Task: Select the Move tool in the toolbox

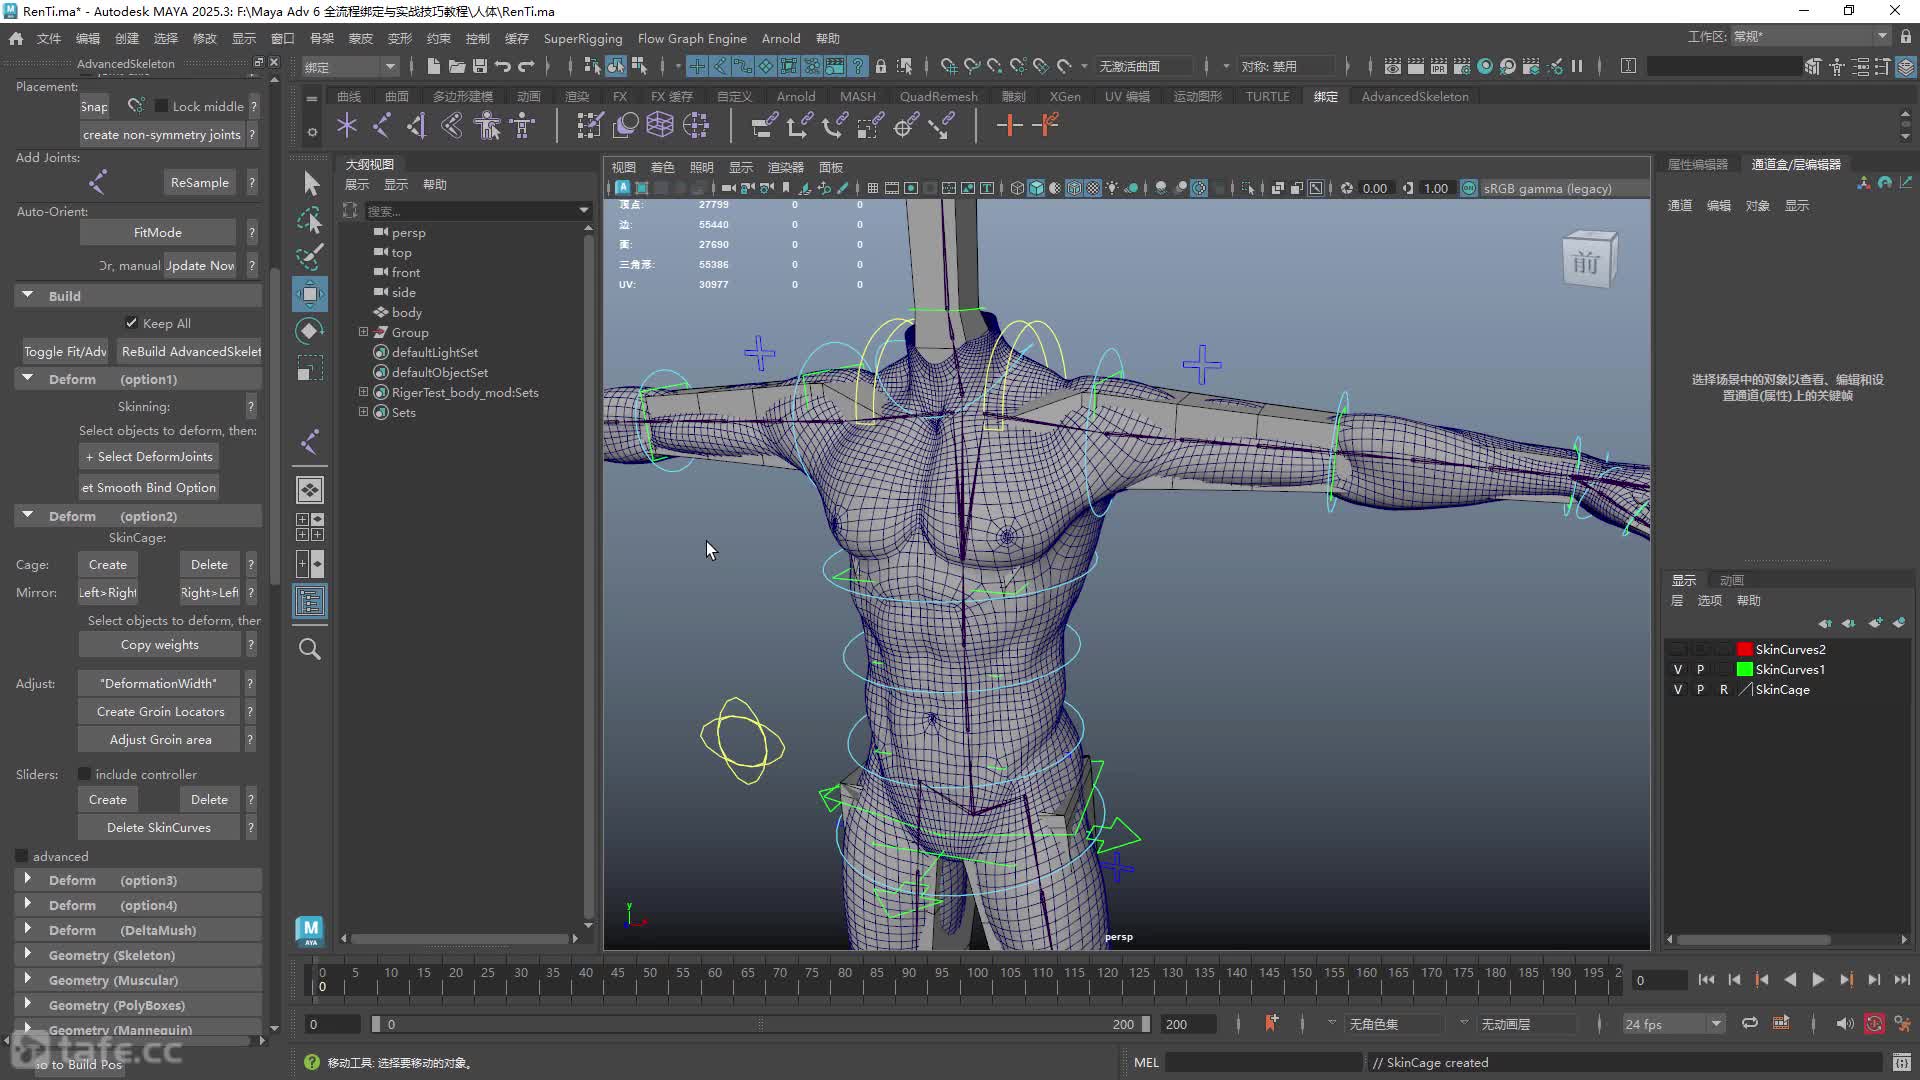Action: tap(310, 294)
